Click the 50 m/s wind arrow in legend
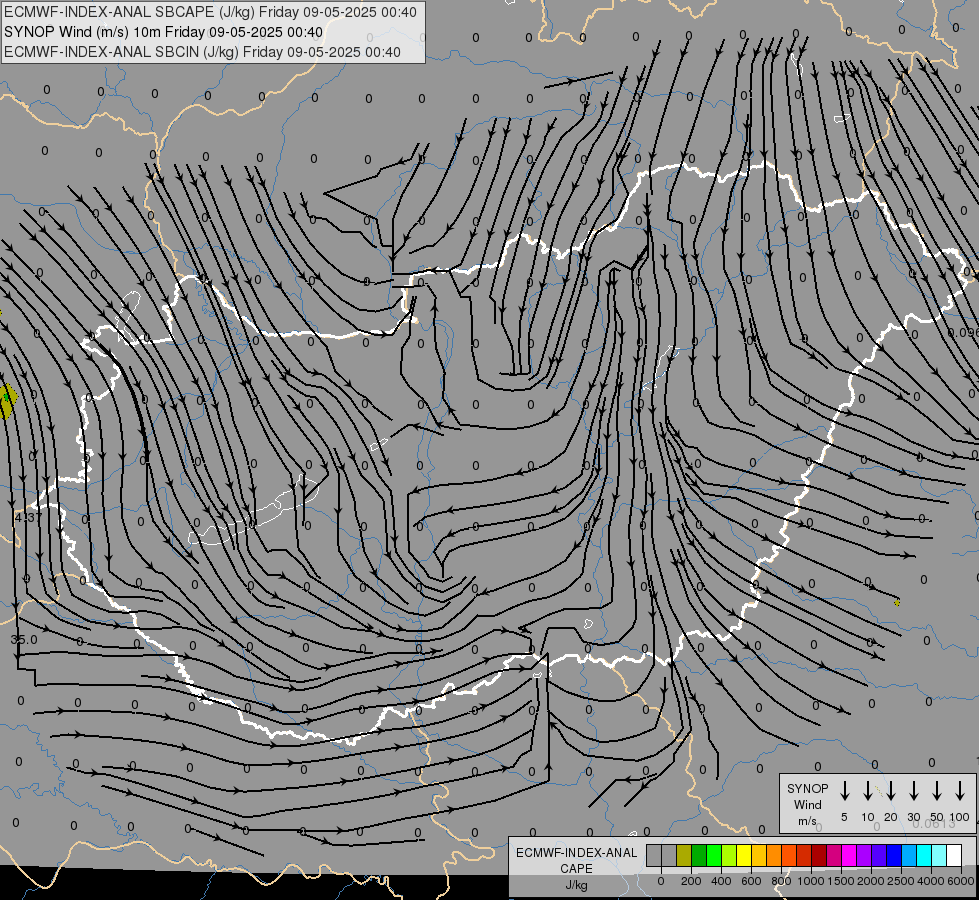Screen dimensions: 979x900 (x=937, y=790)
